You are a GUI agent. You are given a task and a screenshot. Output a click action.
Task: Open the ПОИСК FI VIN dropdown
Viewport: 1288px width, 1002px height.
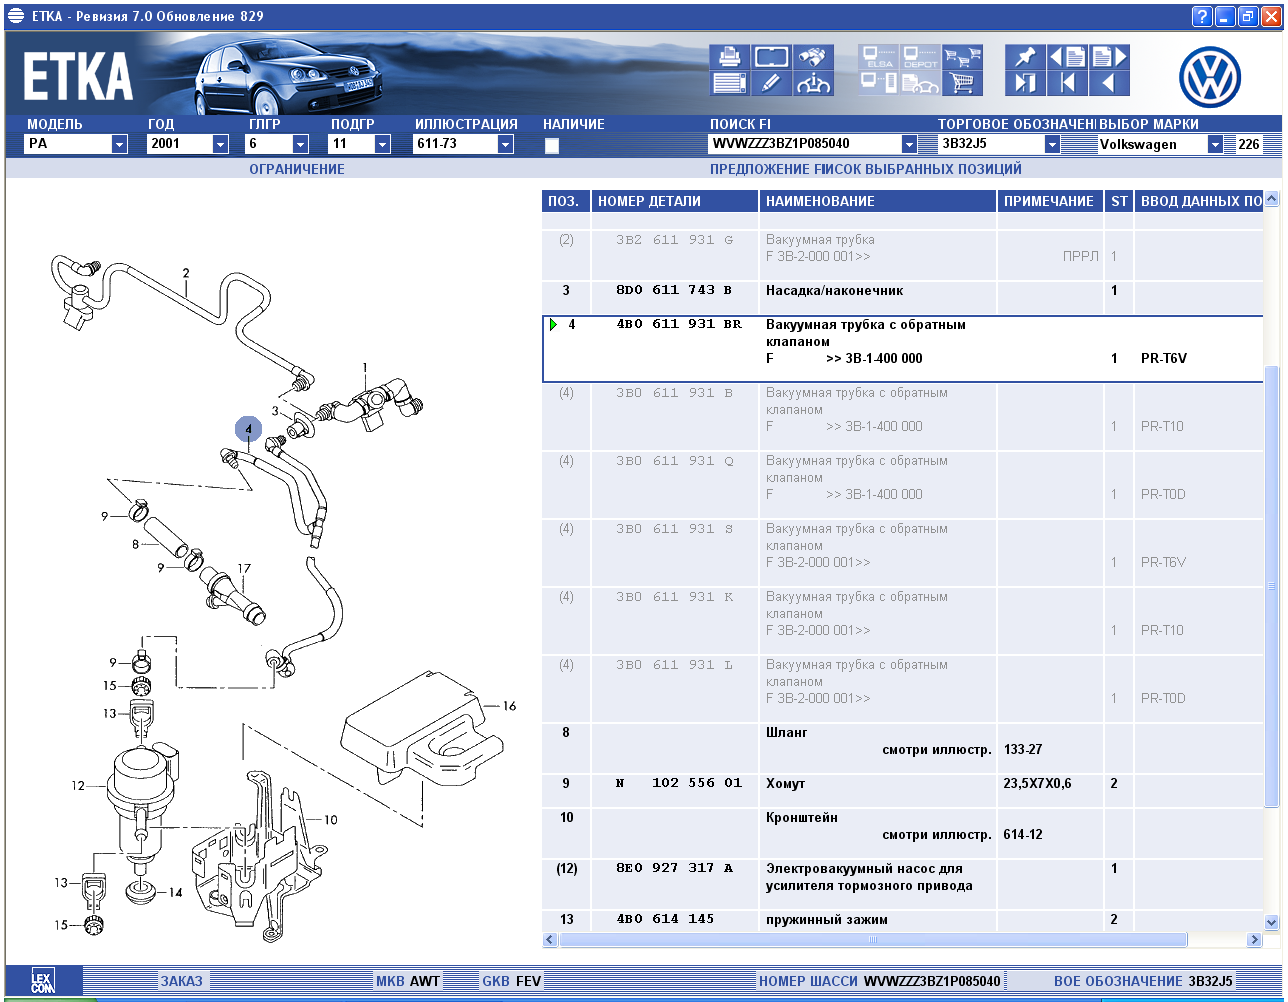909,144
